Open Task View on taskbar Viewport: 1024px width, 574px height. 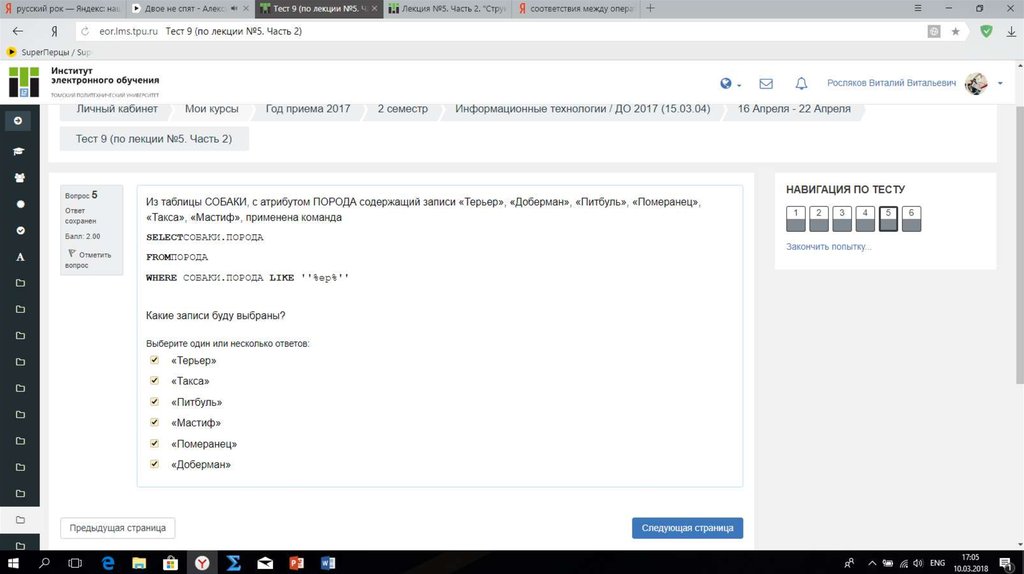click(75, 563)
